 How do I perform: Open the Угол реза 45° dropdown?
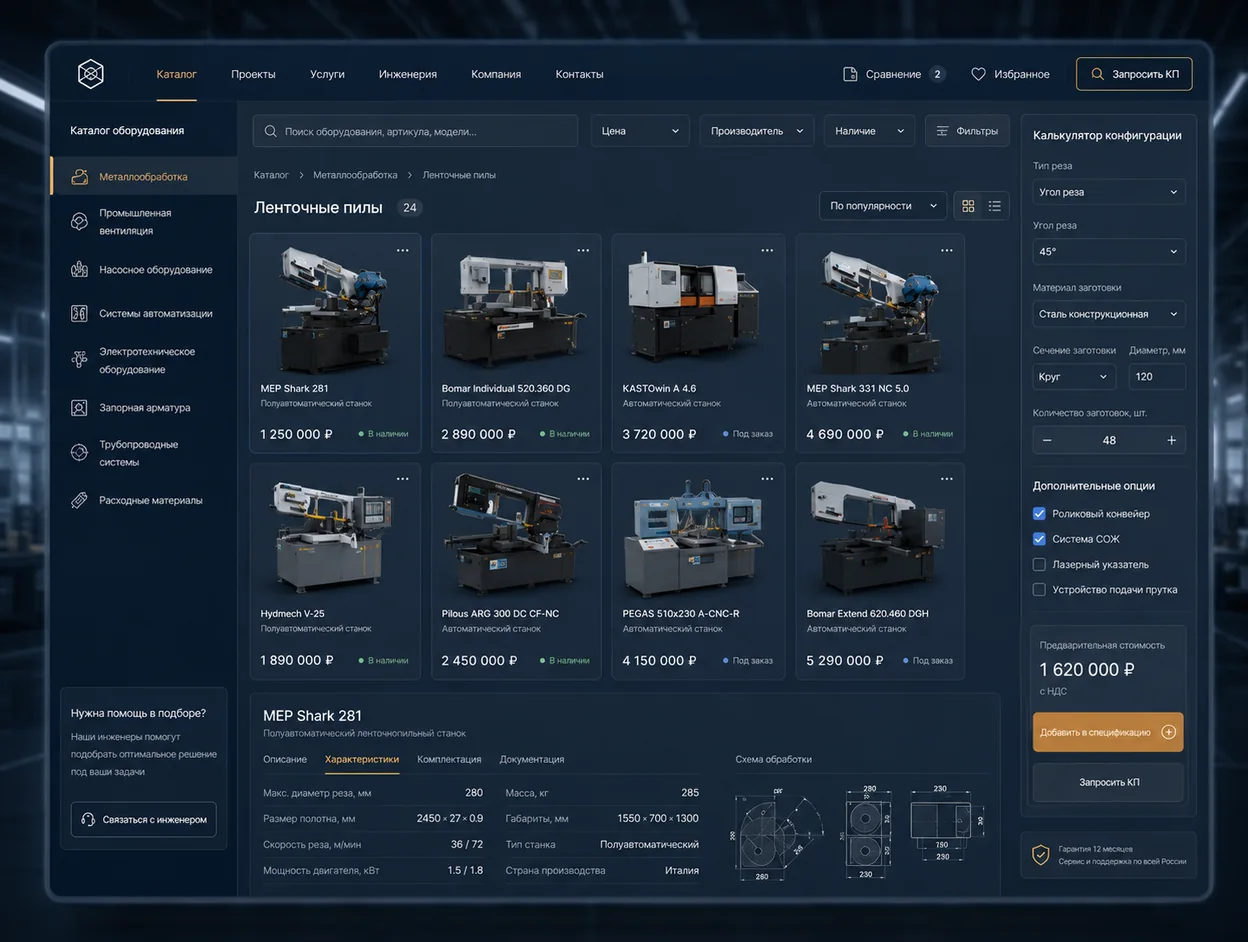[1109, 252]
